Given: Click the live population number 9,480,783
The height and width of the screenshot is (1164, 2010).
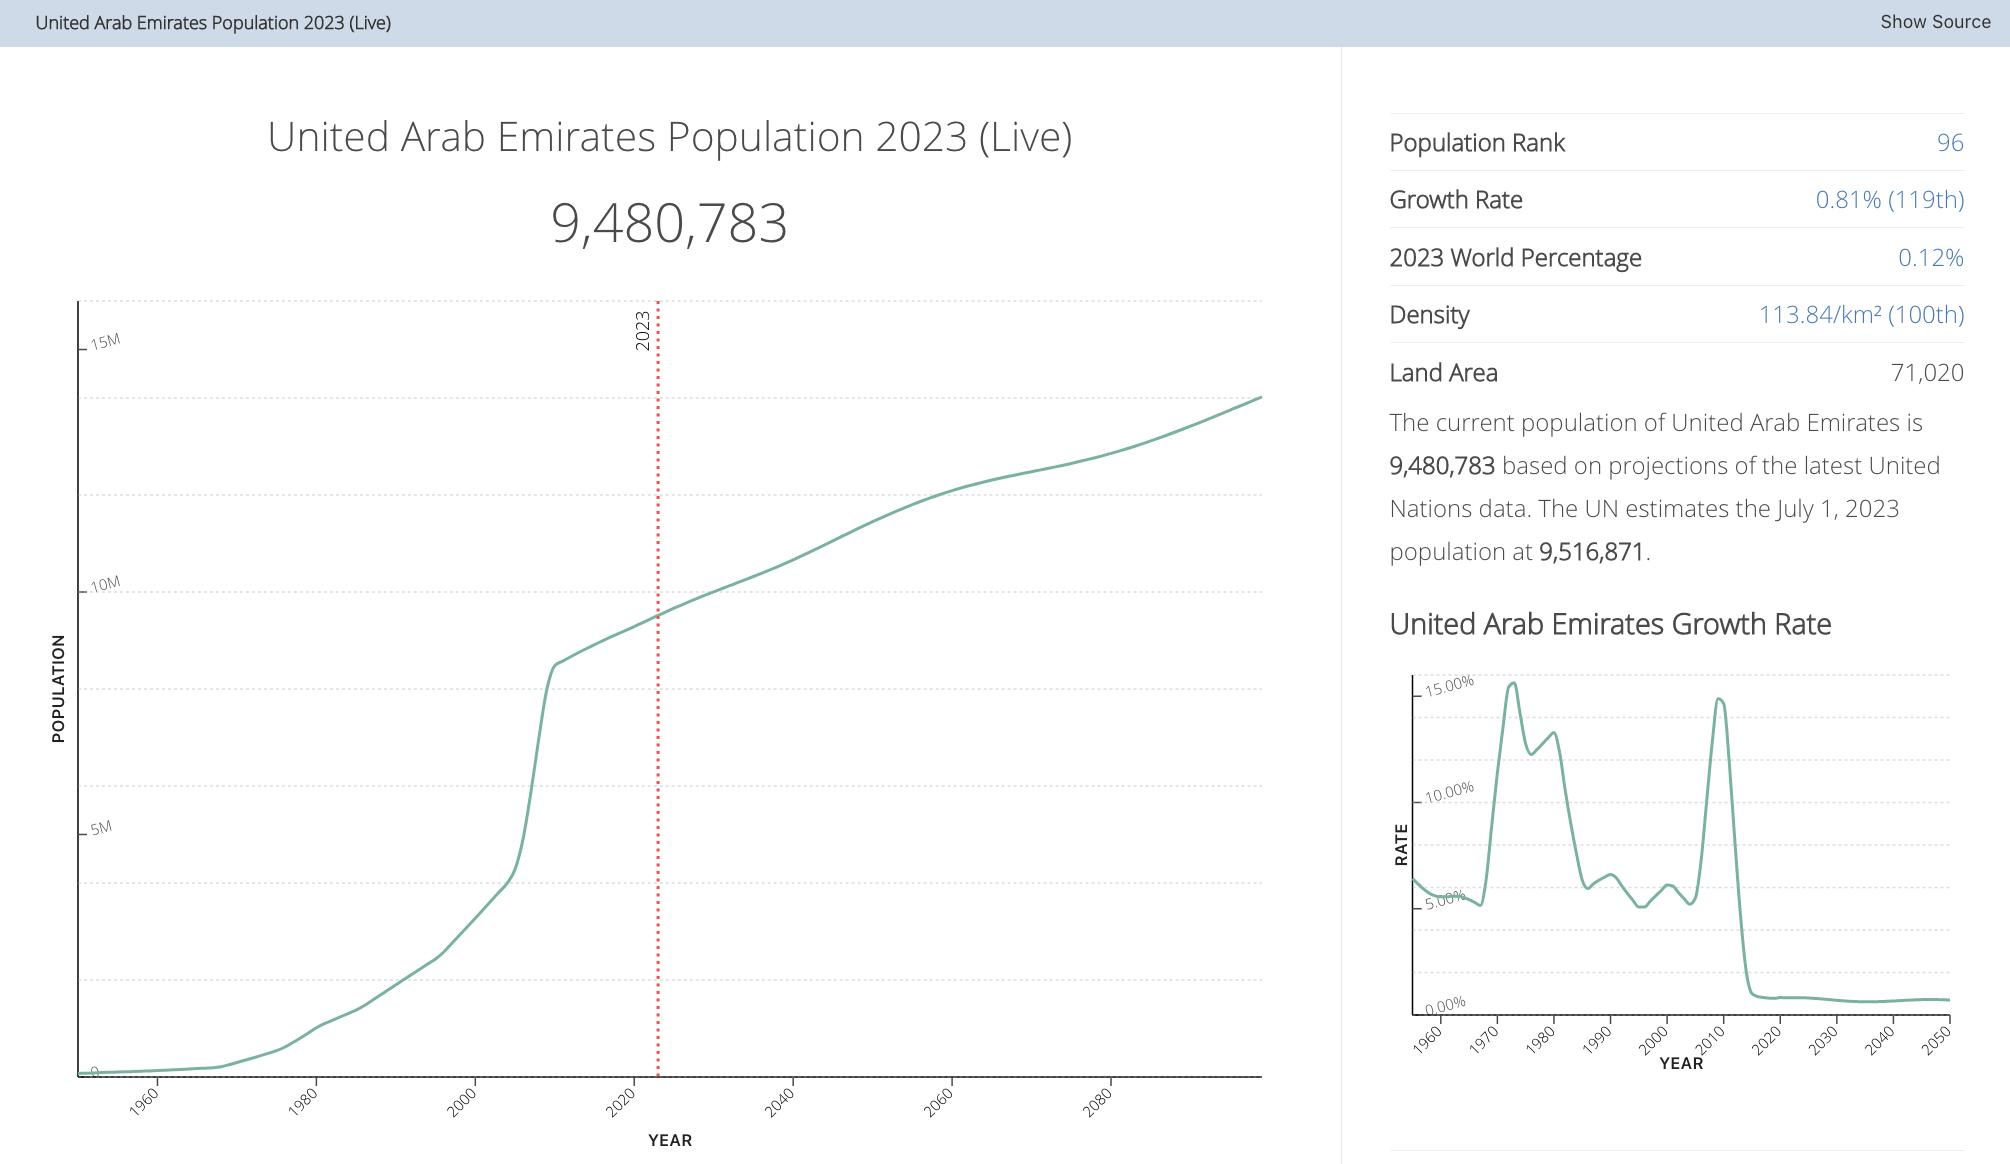Looking at the screenshot, I should (669, 223).
